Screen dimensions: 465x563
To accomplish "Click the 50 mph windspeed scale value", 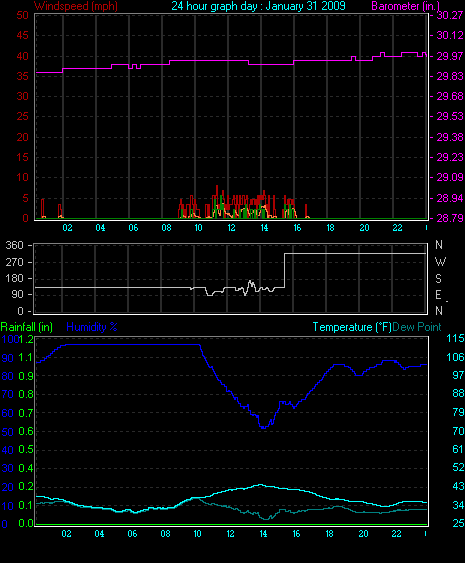I will pyautogui.click(x=22, y=15).
